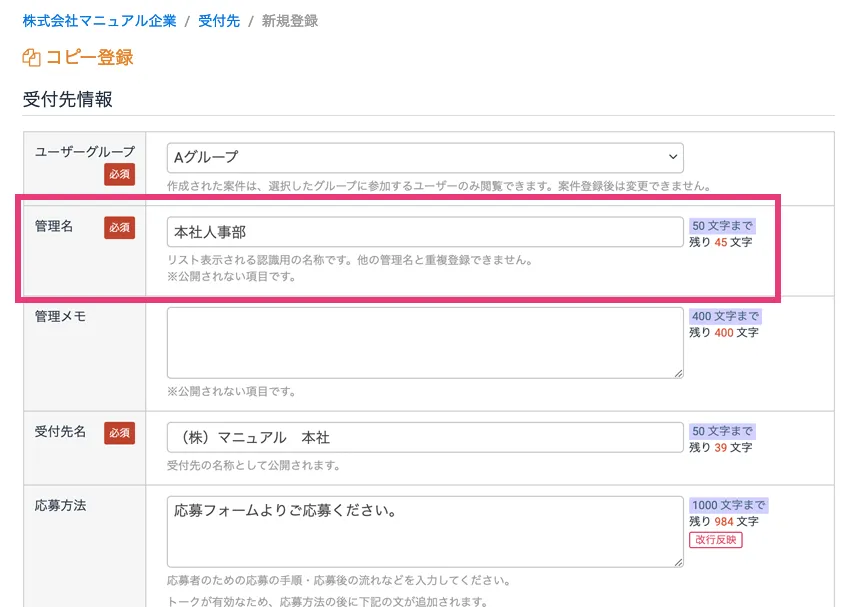Select the 受付先名 input field
This screenshot has width=860, height=607.
(425, 437)
